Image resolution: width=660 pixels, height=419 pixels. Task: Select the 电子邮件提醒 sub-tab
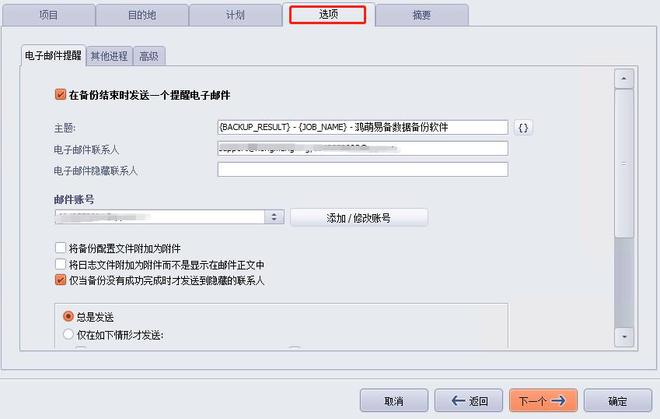(x=53, y=56)
